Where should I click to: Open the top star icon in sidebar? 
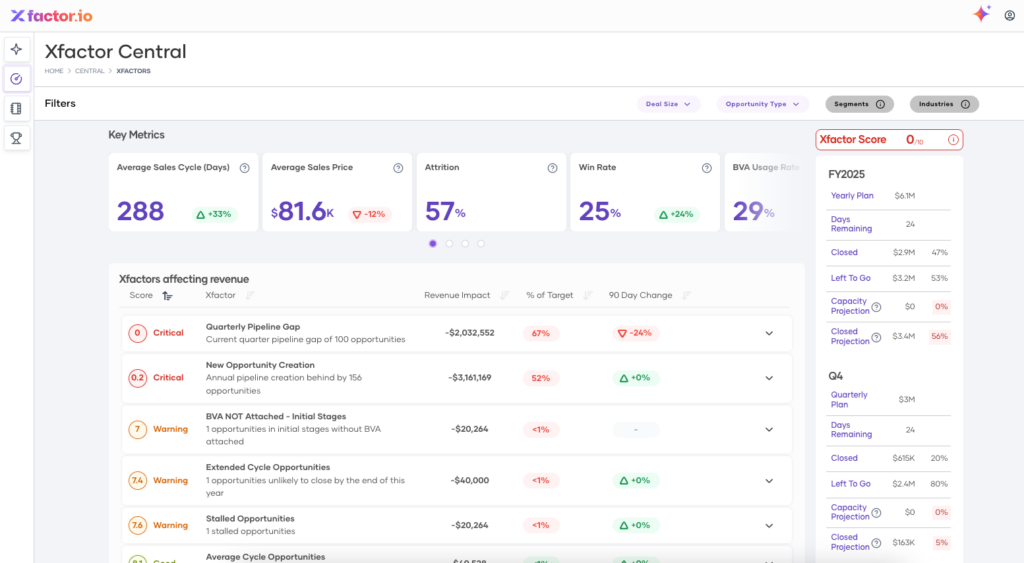(16, 49)
